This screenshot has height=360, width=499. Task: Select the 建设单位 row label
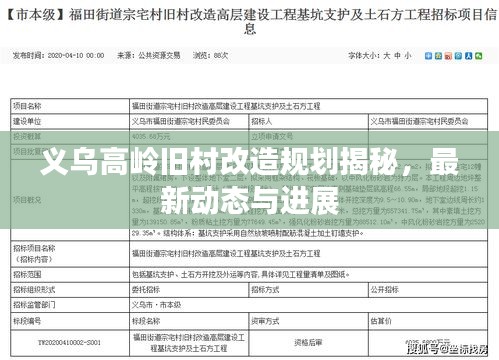tap(27, 121)
